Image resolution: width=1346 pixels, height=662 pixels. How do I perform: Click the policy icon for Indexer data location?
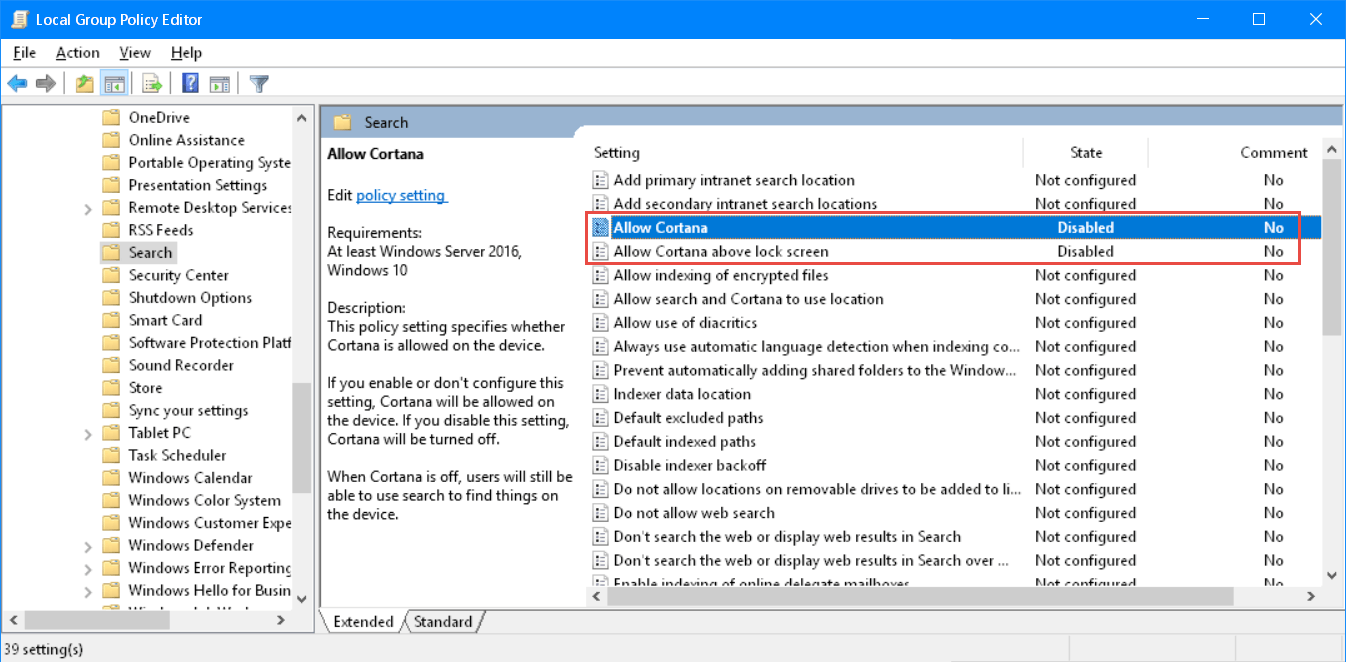pos(601,394)
